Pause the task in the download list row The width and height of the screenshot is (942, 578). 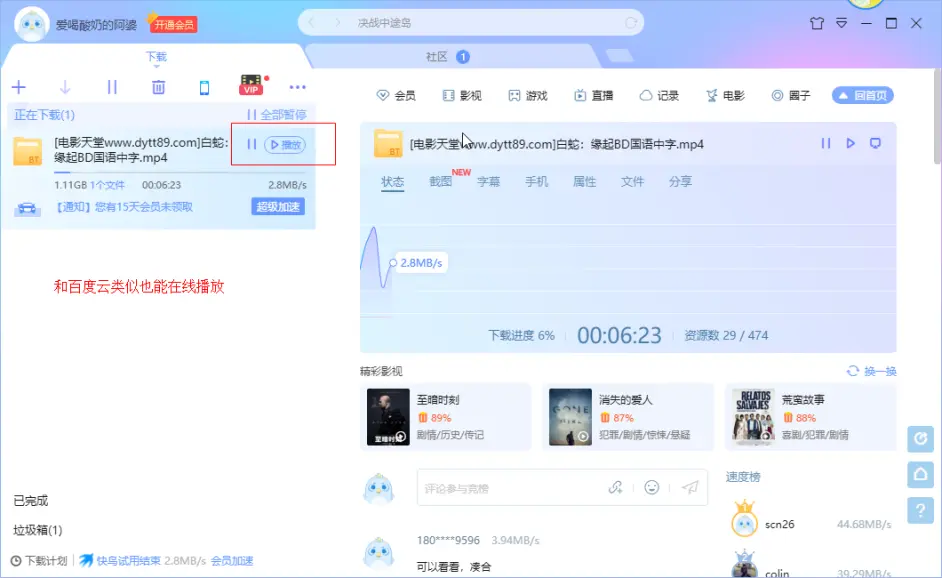click(x=252, y=144)
